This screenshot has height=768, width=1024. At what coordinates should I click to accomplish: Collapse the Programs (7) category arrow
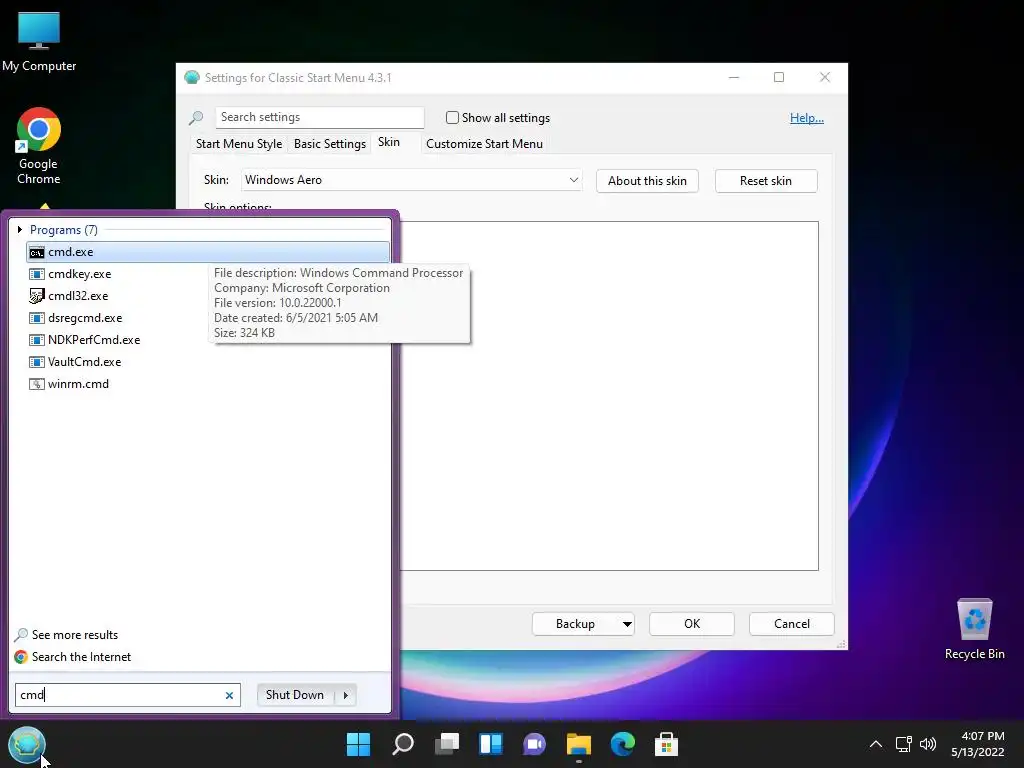pyautogui.click(x=20, y=230)
